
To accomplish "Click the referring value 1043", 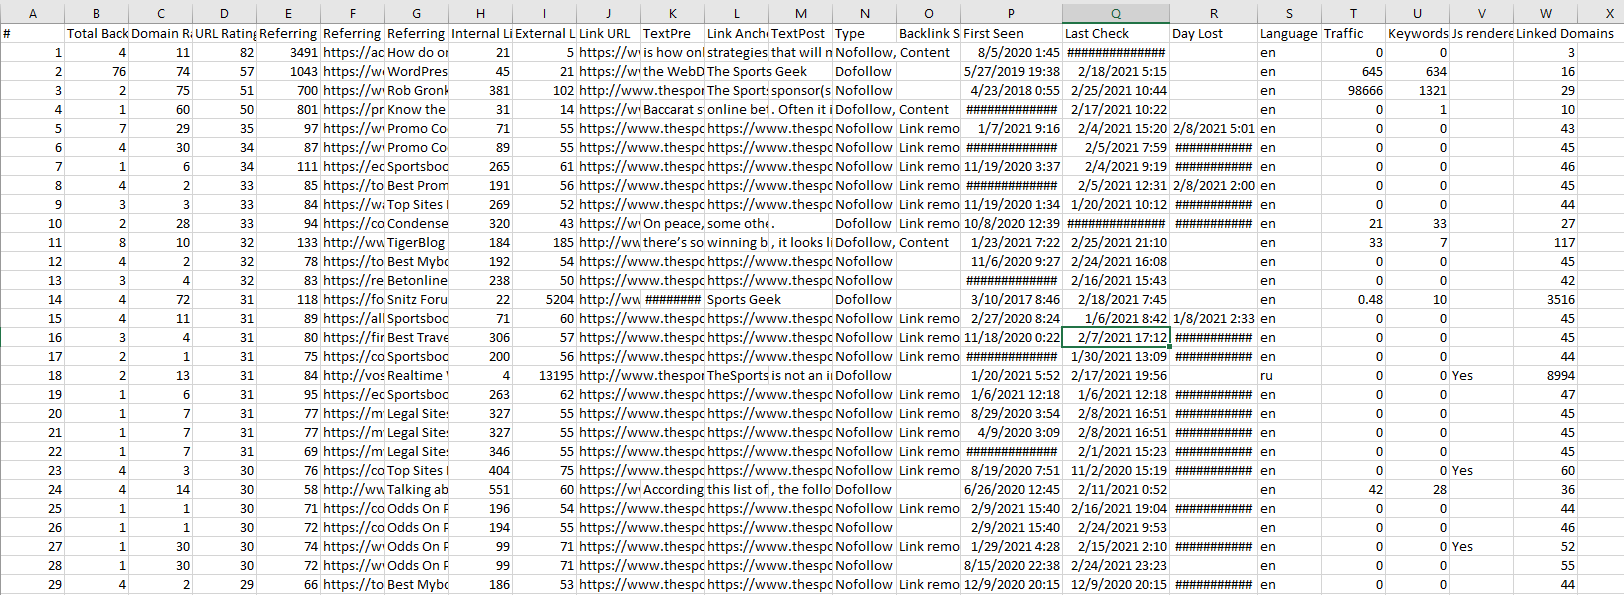I will coord(288,71).
